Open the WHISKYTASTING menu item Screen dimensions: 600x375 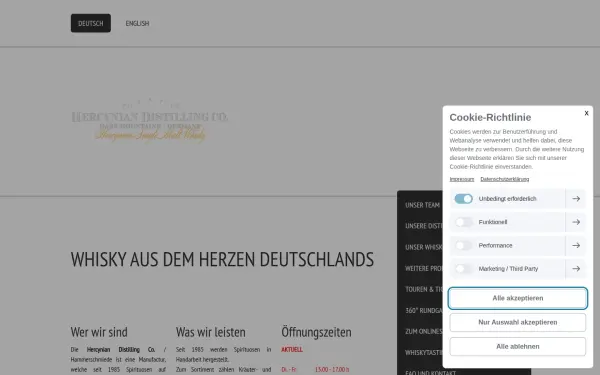point(424,352)
